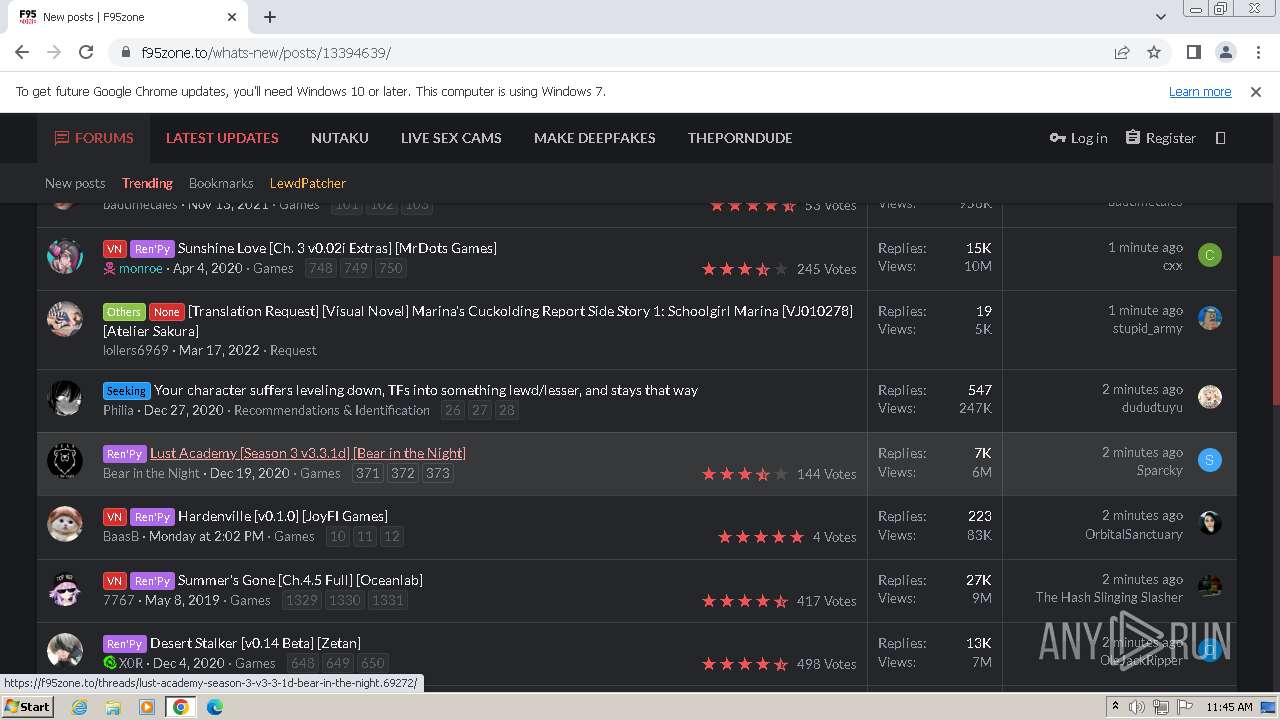Image resolution: width=1280 pixels, height=720 pixels.
Task: Click The Hash Slinging Slasher user link
Action: 1109,597
